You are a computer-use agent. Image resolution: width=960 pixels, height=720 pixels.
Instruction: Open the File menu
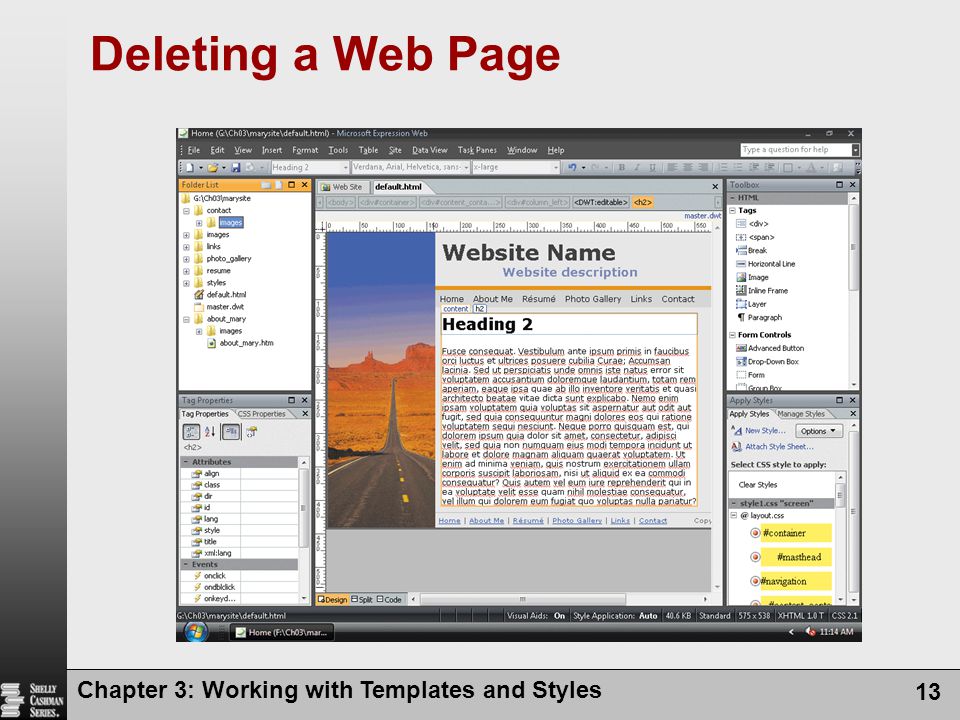pyautogui.click(x=193, y=150)
